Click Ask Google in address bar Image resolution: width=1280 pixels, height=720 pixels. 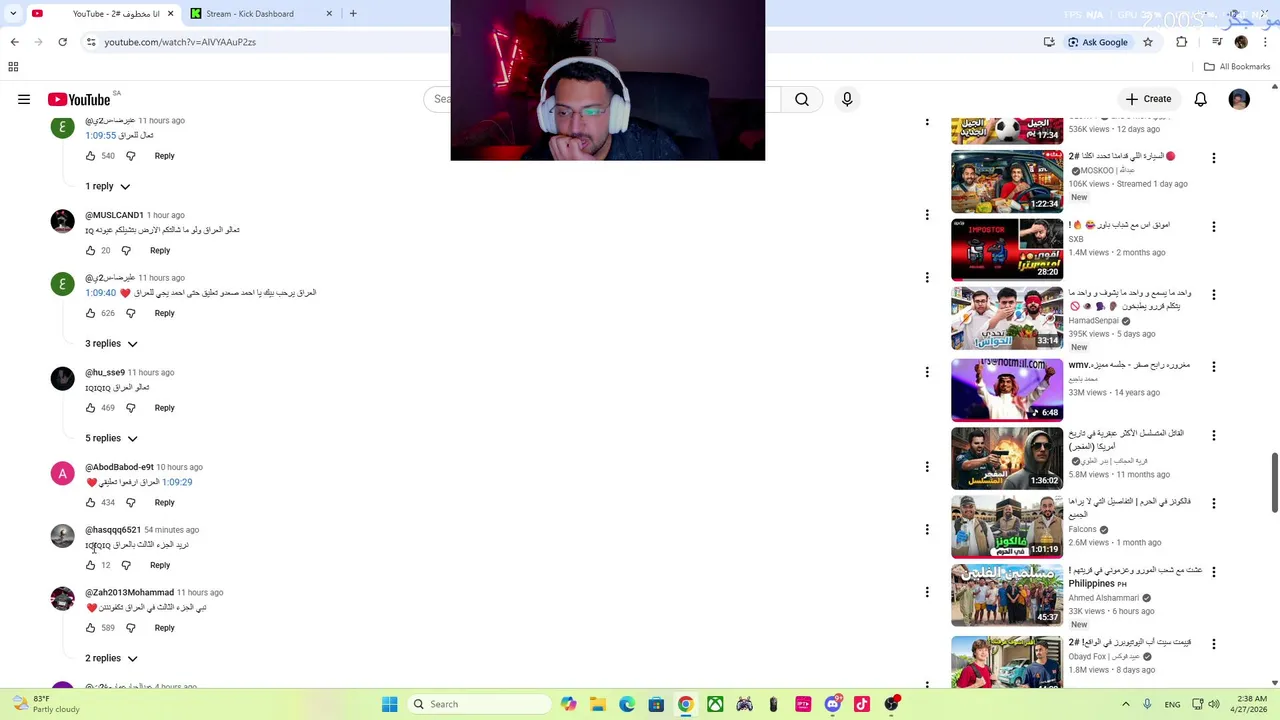(1097, 42)
